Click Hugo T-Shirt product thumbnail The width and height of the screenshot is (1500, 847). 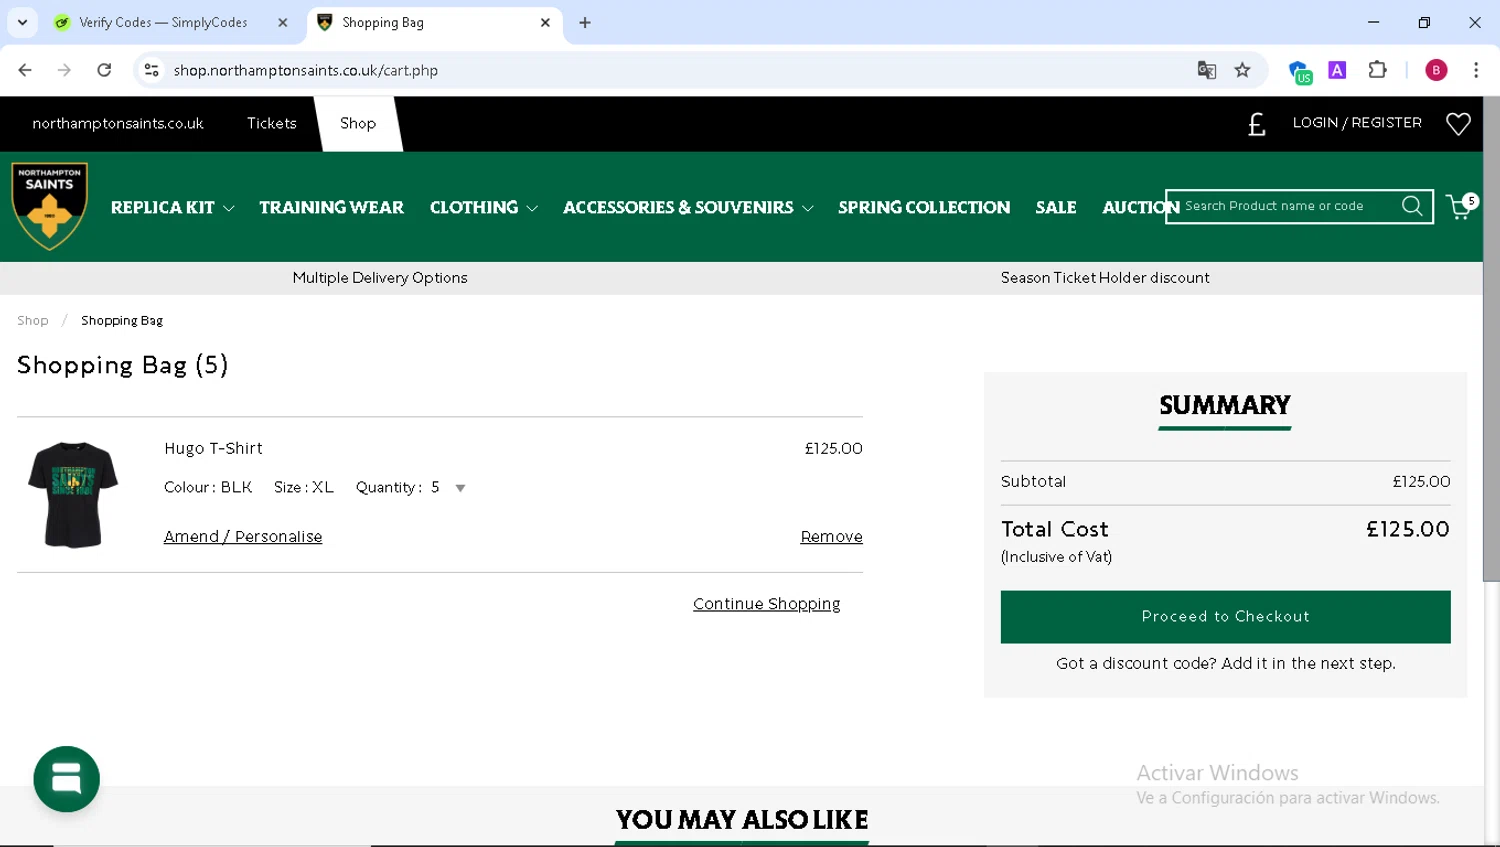point(73,495)
